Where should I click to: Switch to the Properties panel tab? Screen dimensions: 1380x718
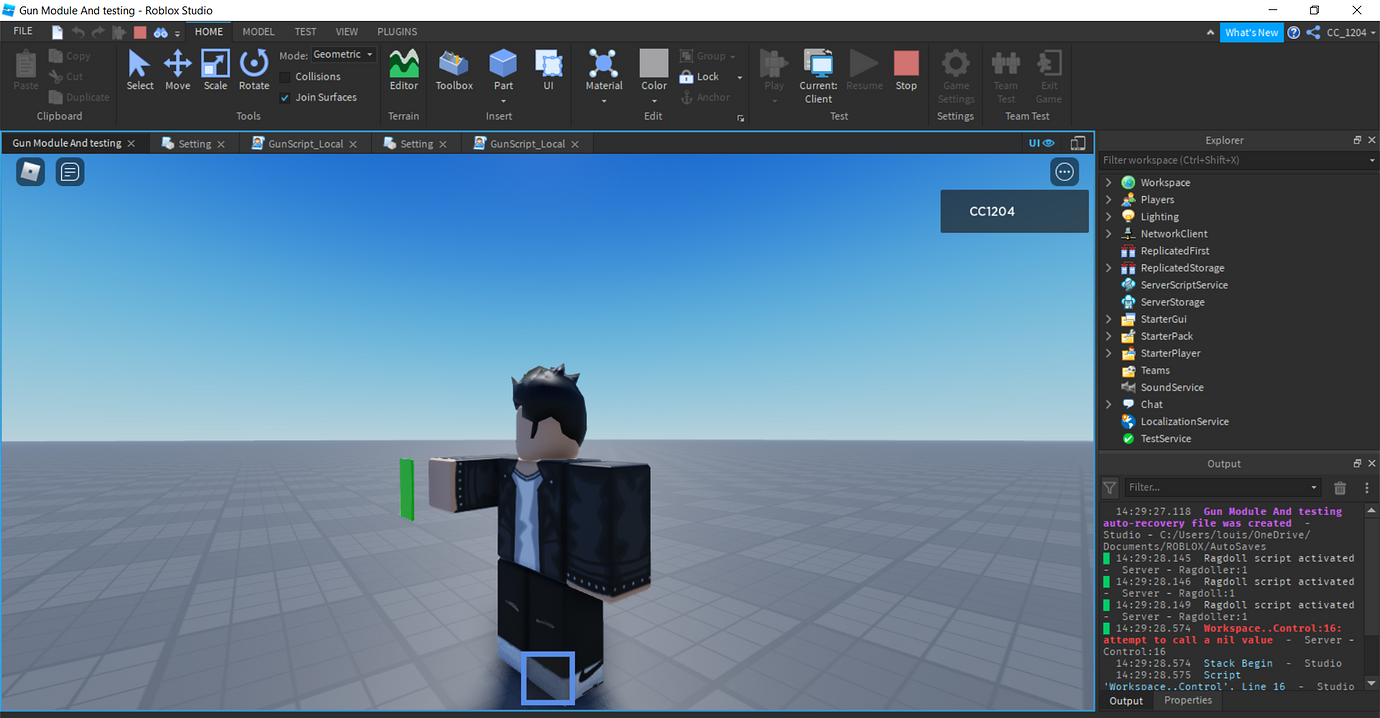pos(1188,700)
